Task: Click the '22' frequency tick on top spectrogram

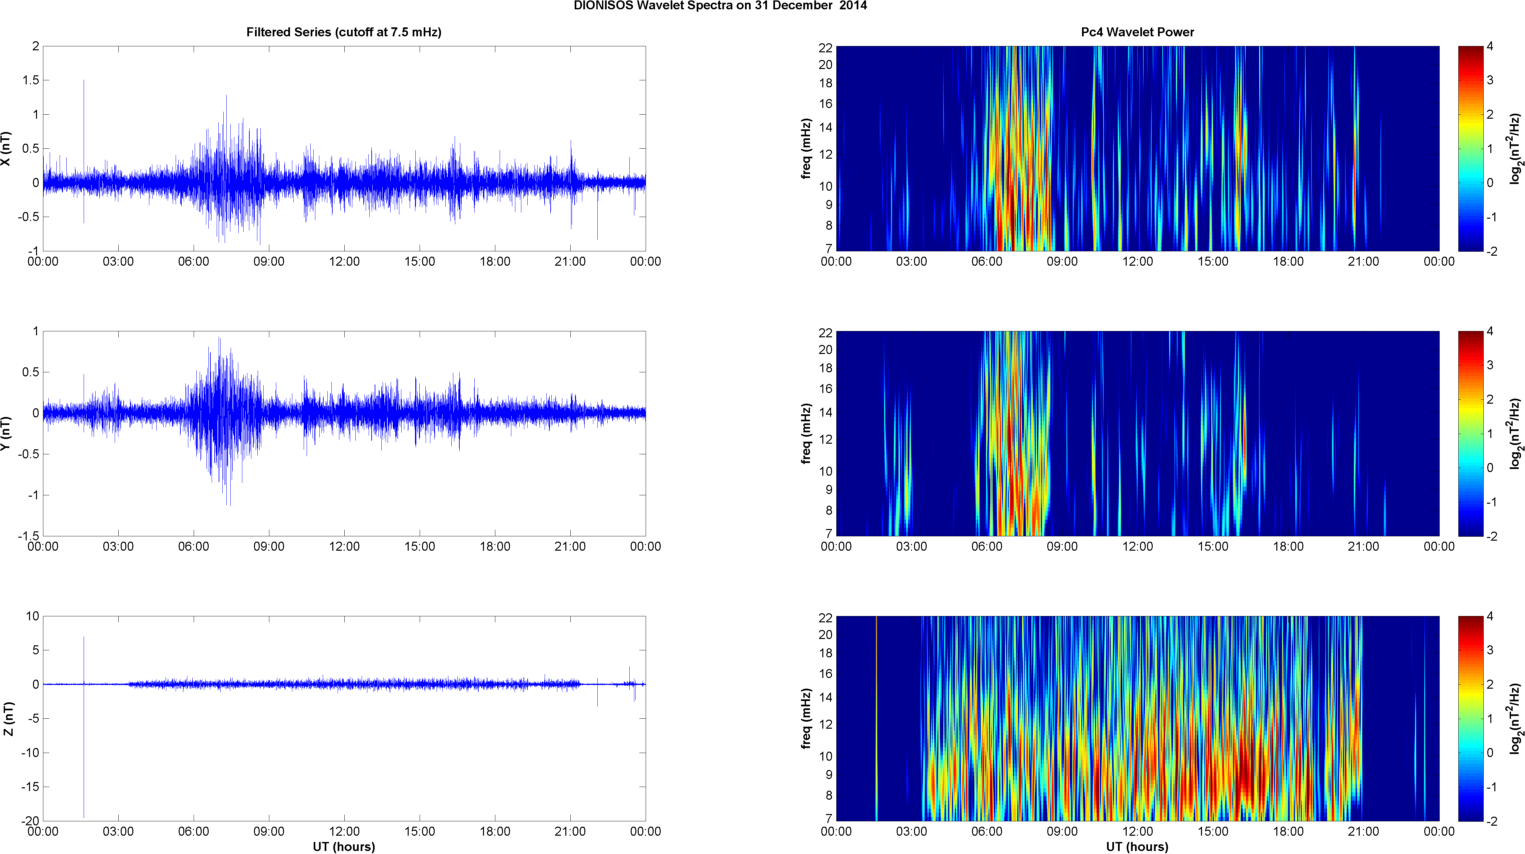Action: (x=825, y=47)
